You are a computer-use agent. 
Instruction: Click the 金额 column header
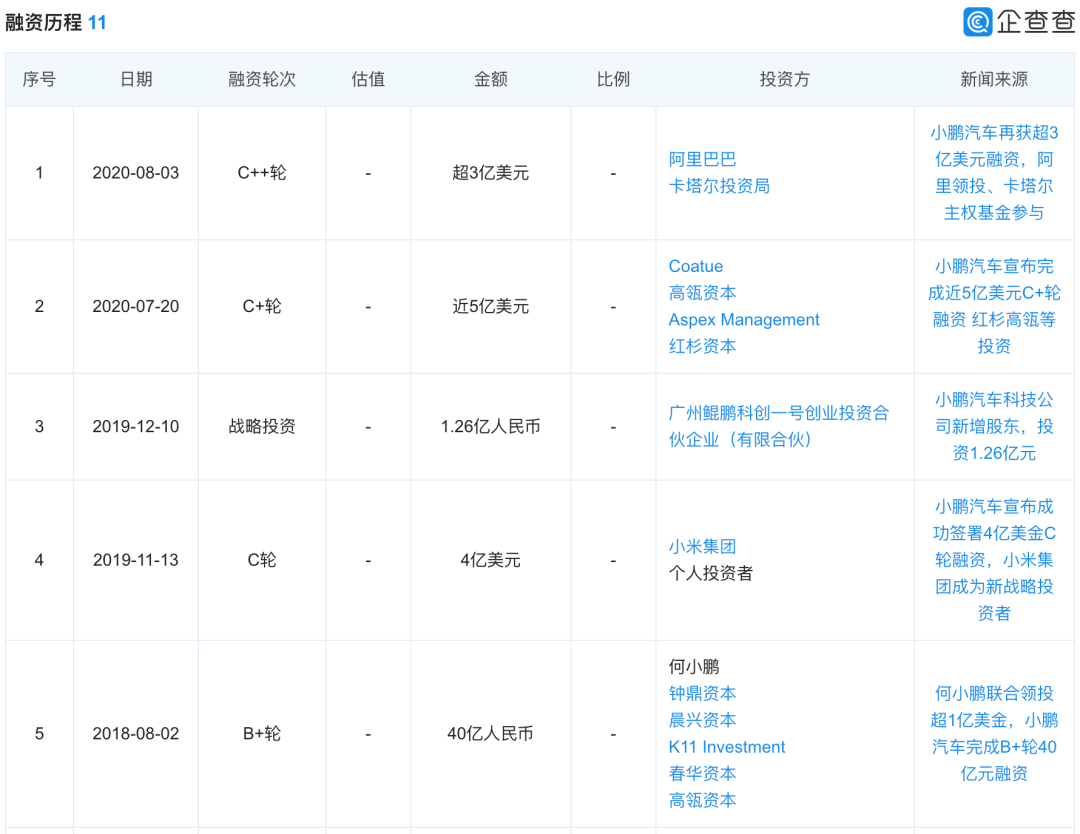click(x=490, y=79)
